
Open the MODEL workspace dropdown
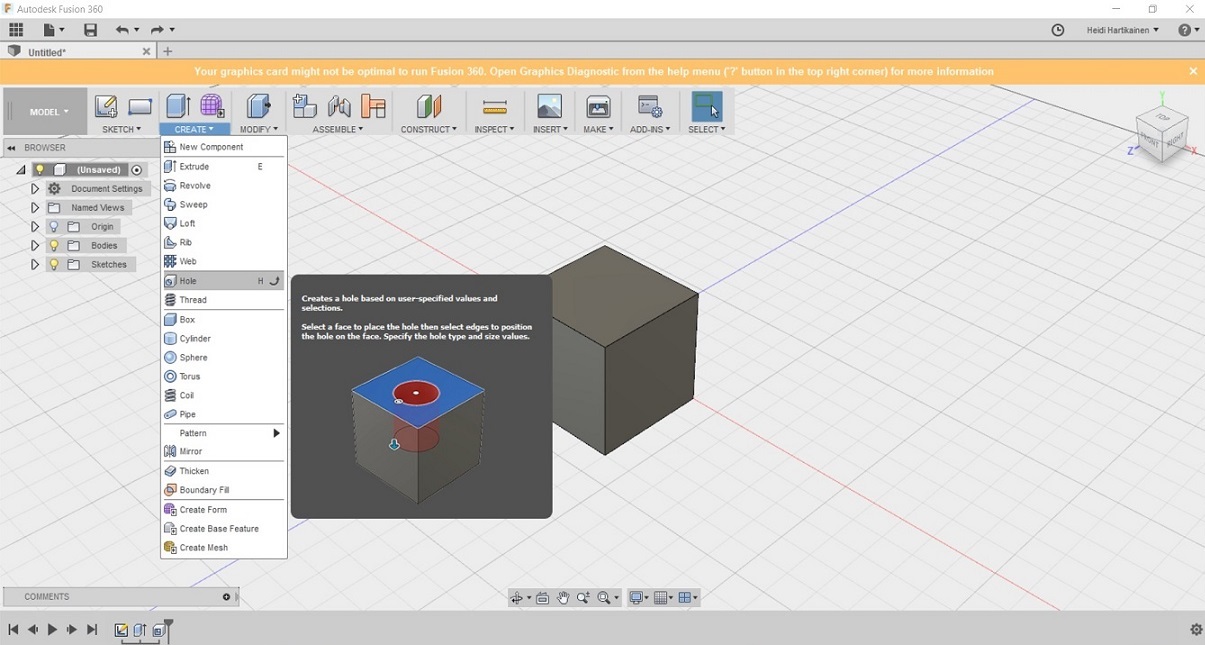[x=48, y=112]
